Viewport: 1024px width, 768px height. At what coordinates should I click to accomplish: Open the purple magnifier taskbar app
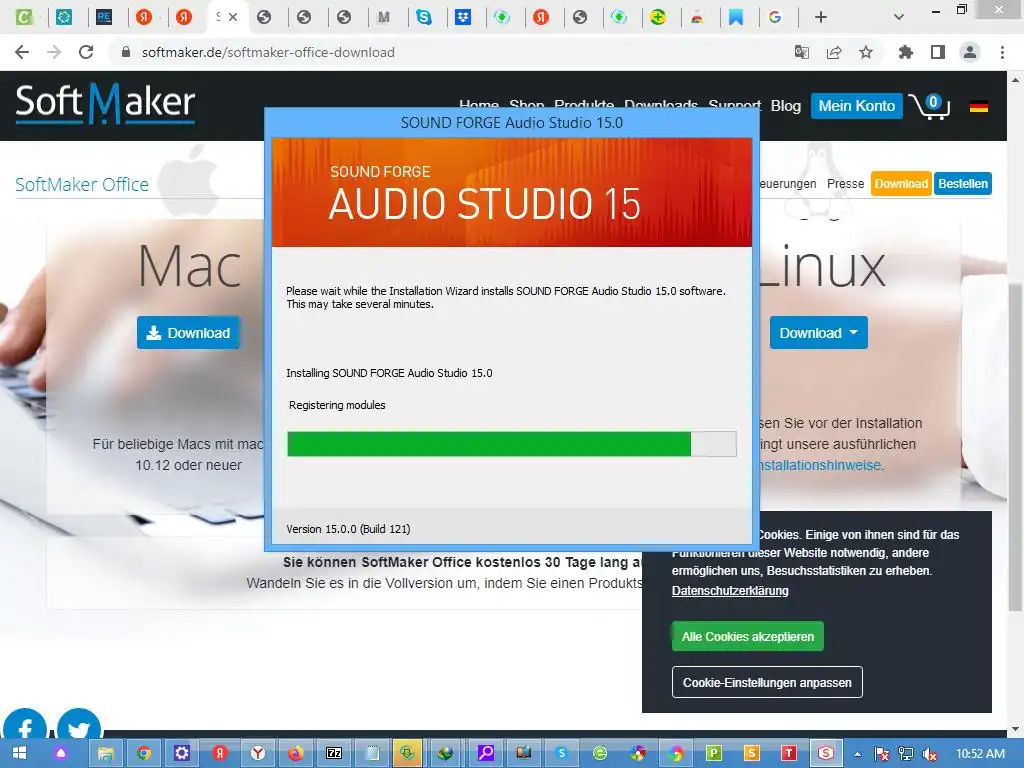click(x=486, y=754)
